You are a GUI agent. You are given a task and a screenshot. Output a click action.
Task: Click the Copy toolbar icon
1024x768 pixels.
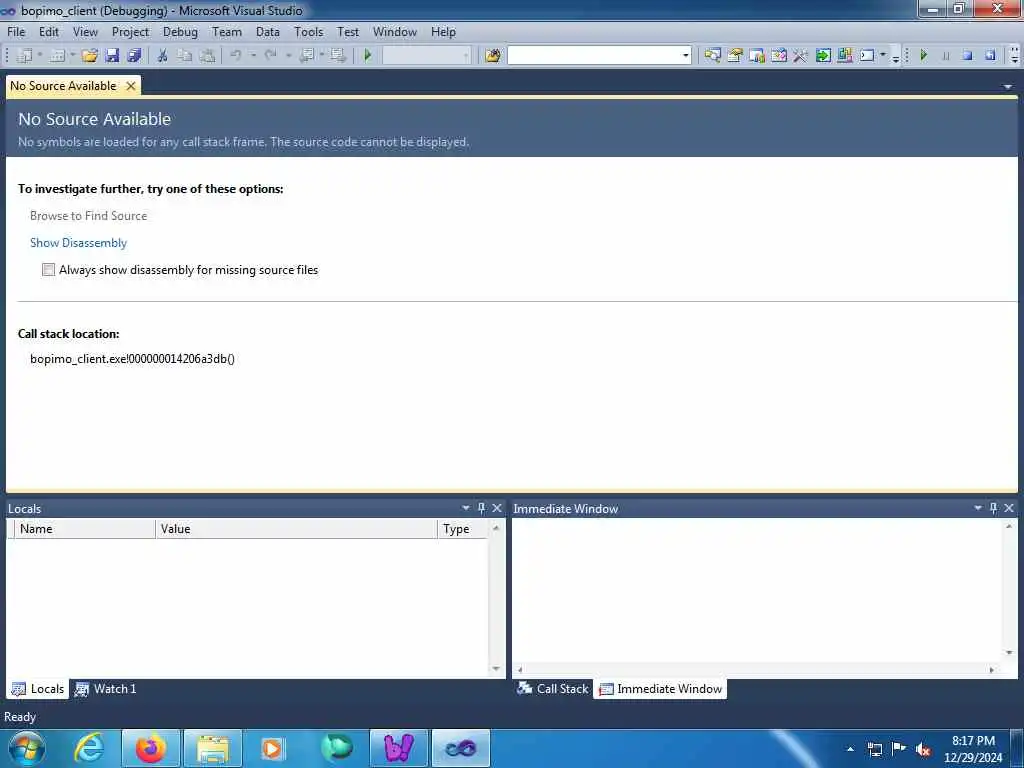click(x=185, y=56)
